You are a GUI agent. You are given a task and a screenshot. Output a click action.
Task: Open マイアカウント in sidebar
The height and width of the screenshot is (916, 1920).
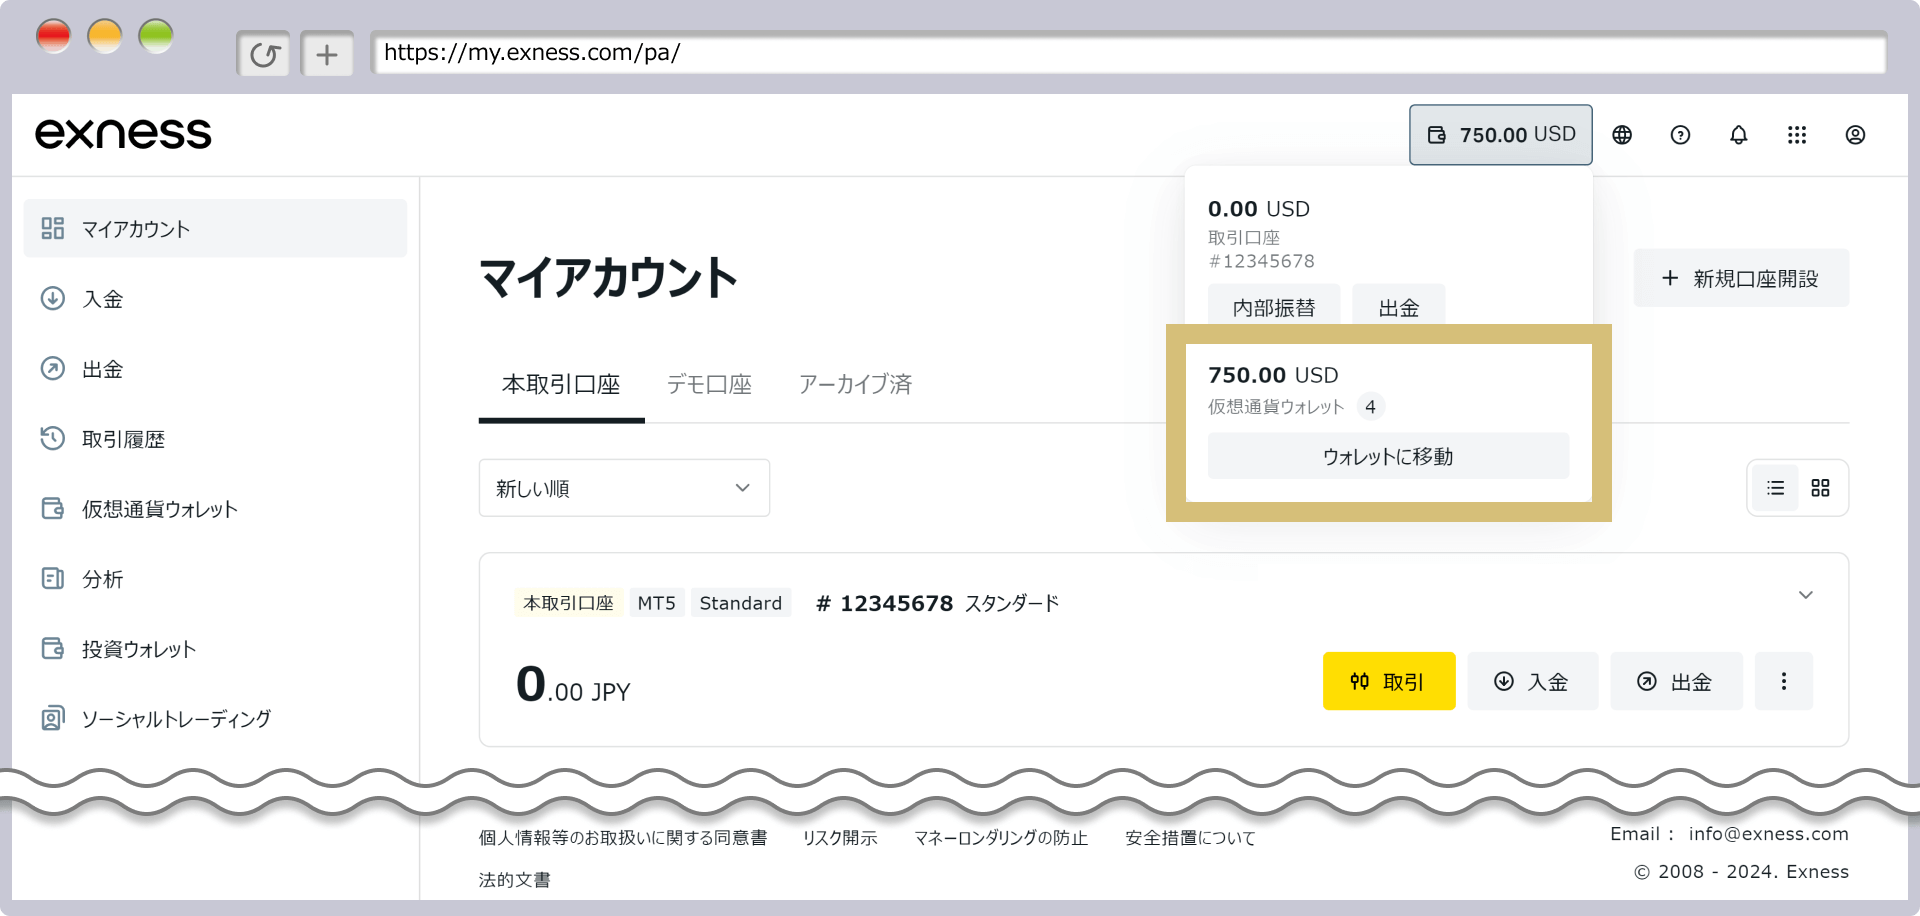click(x=215, y=228)
